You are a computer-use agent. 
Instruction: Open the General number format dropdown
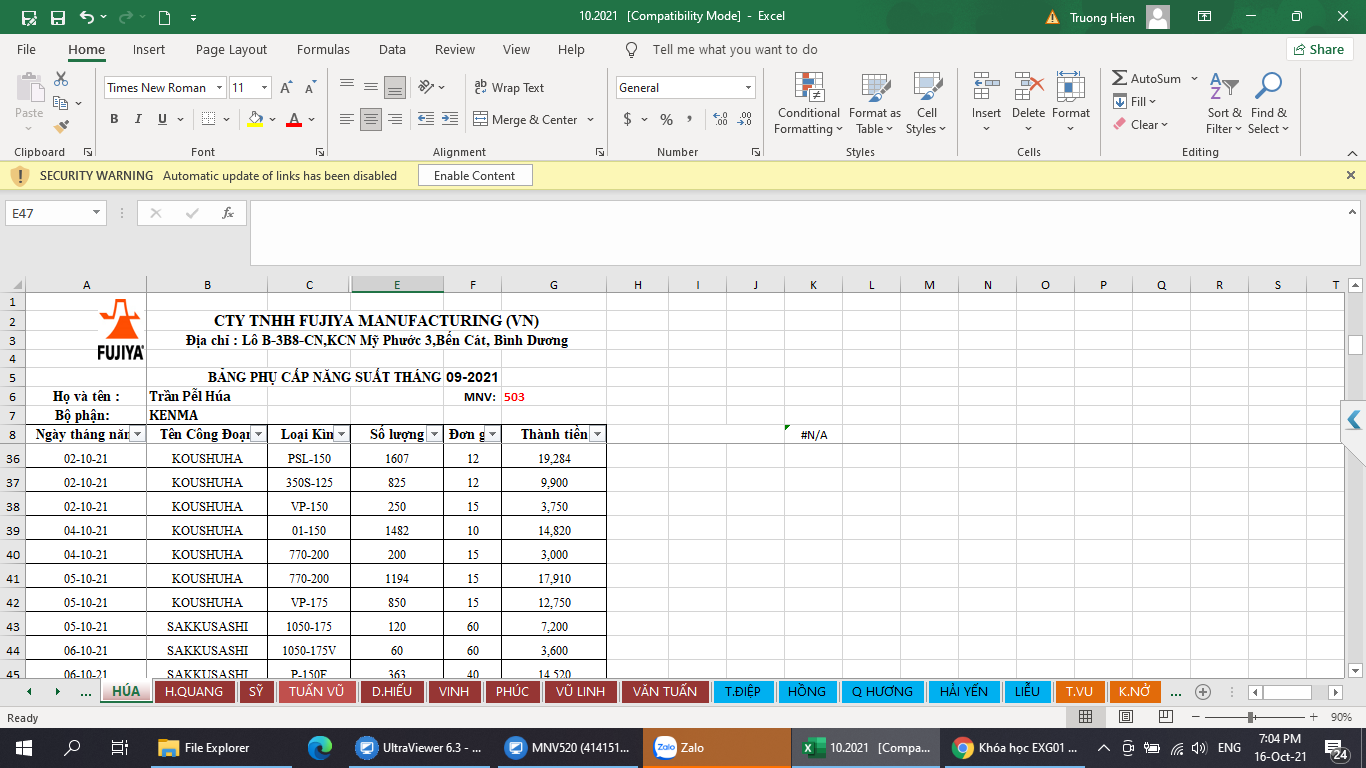pyautogui.click(x=748, y=88)
